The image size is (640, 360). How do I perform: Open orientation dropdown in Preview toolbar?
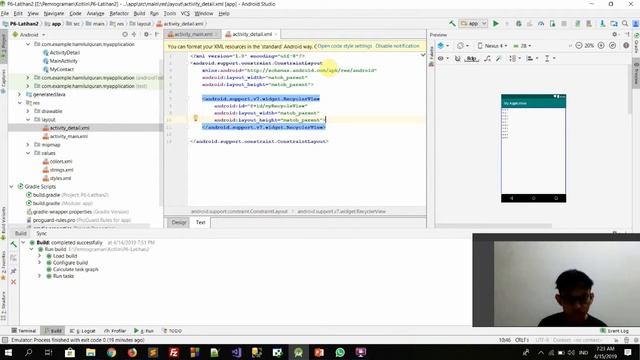coord(463,46)
